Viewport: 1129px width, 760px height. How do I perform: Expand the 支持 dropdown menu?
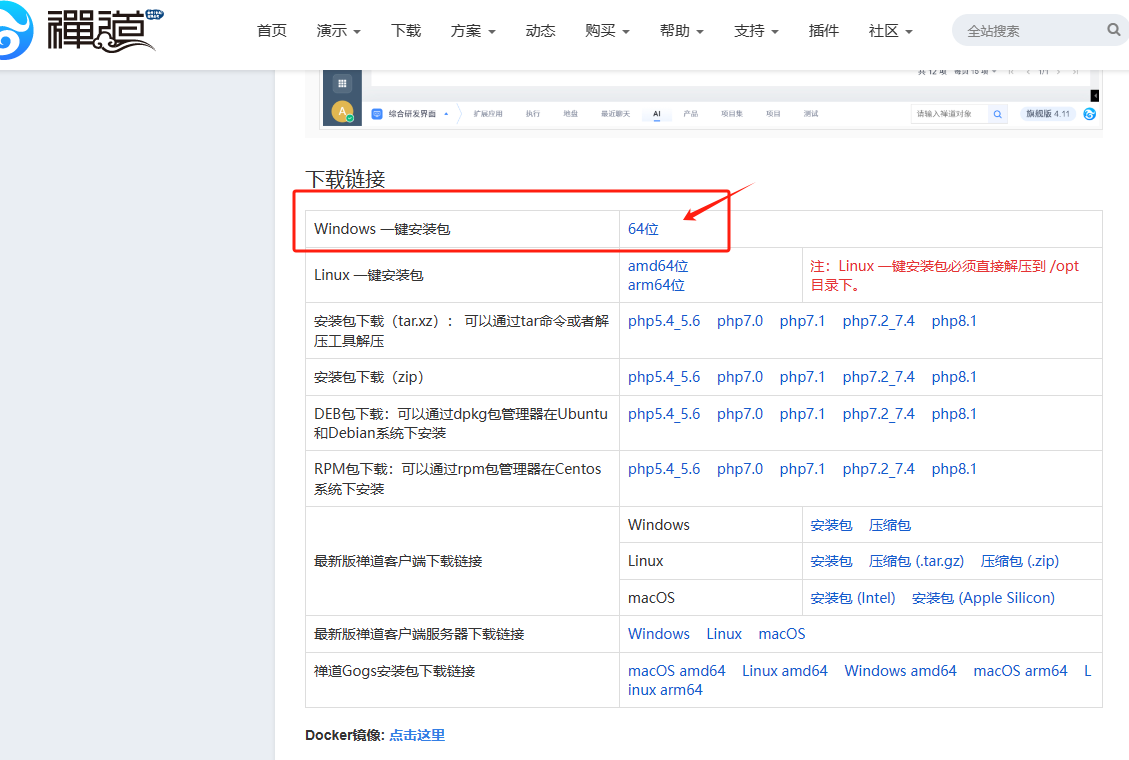[756, 30]
